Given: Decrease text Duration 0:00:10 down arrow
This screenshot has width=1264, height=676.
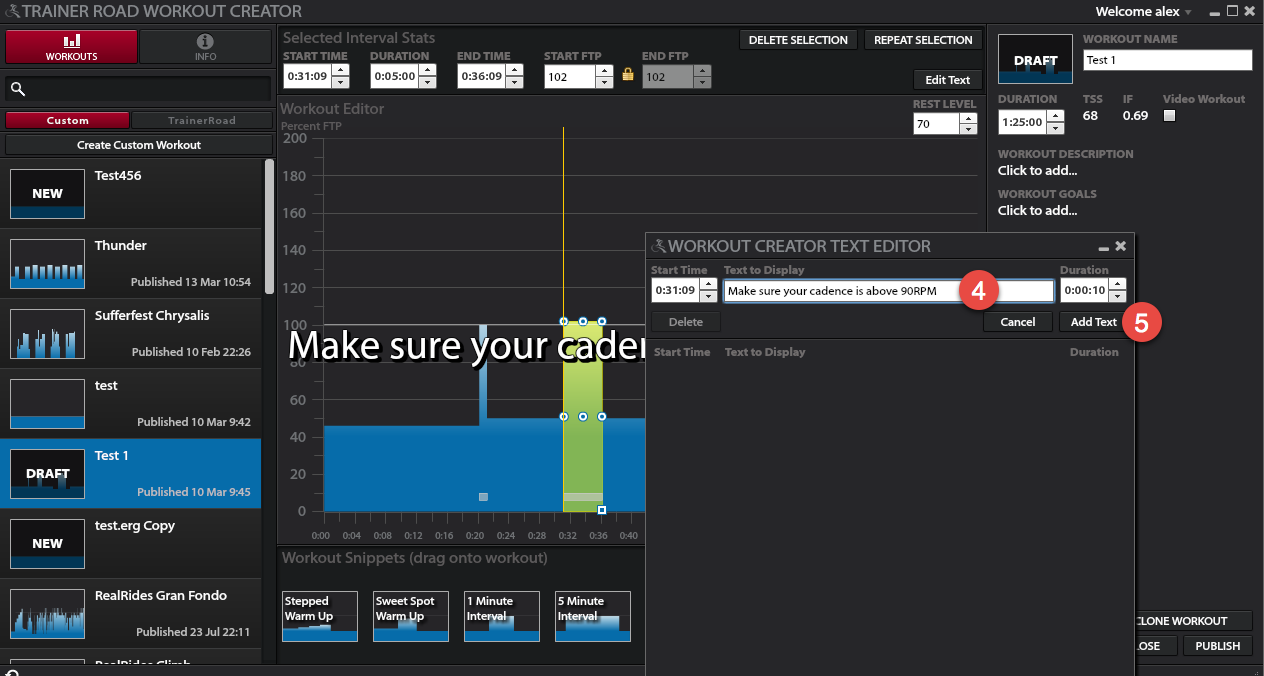Looking at the screenshot, I should pyautogui.click(x=1118, y=296).
